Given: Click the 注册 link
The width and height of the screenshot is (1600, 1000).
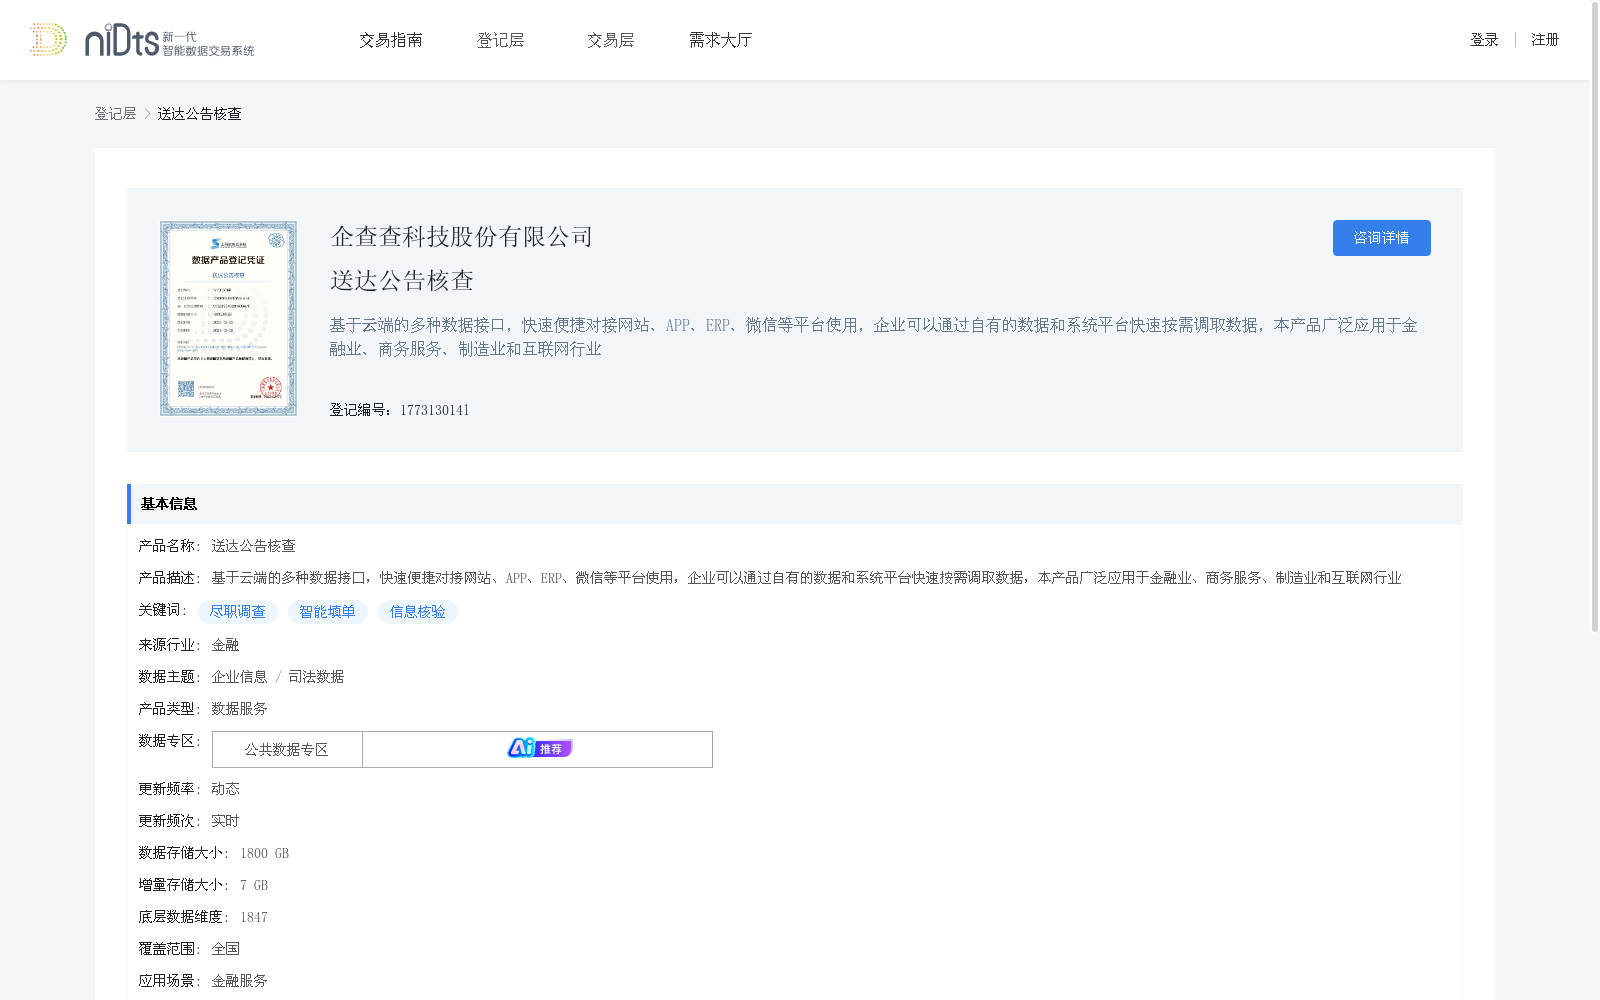Looking at the screenshot, I should point(1545,40).
